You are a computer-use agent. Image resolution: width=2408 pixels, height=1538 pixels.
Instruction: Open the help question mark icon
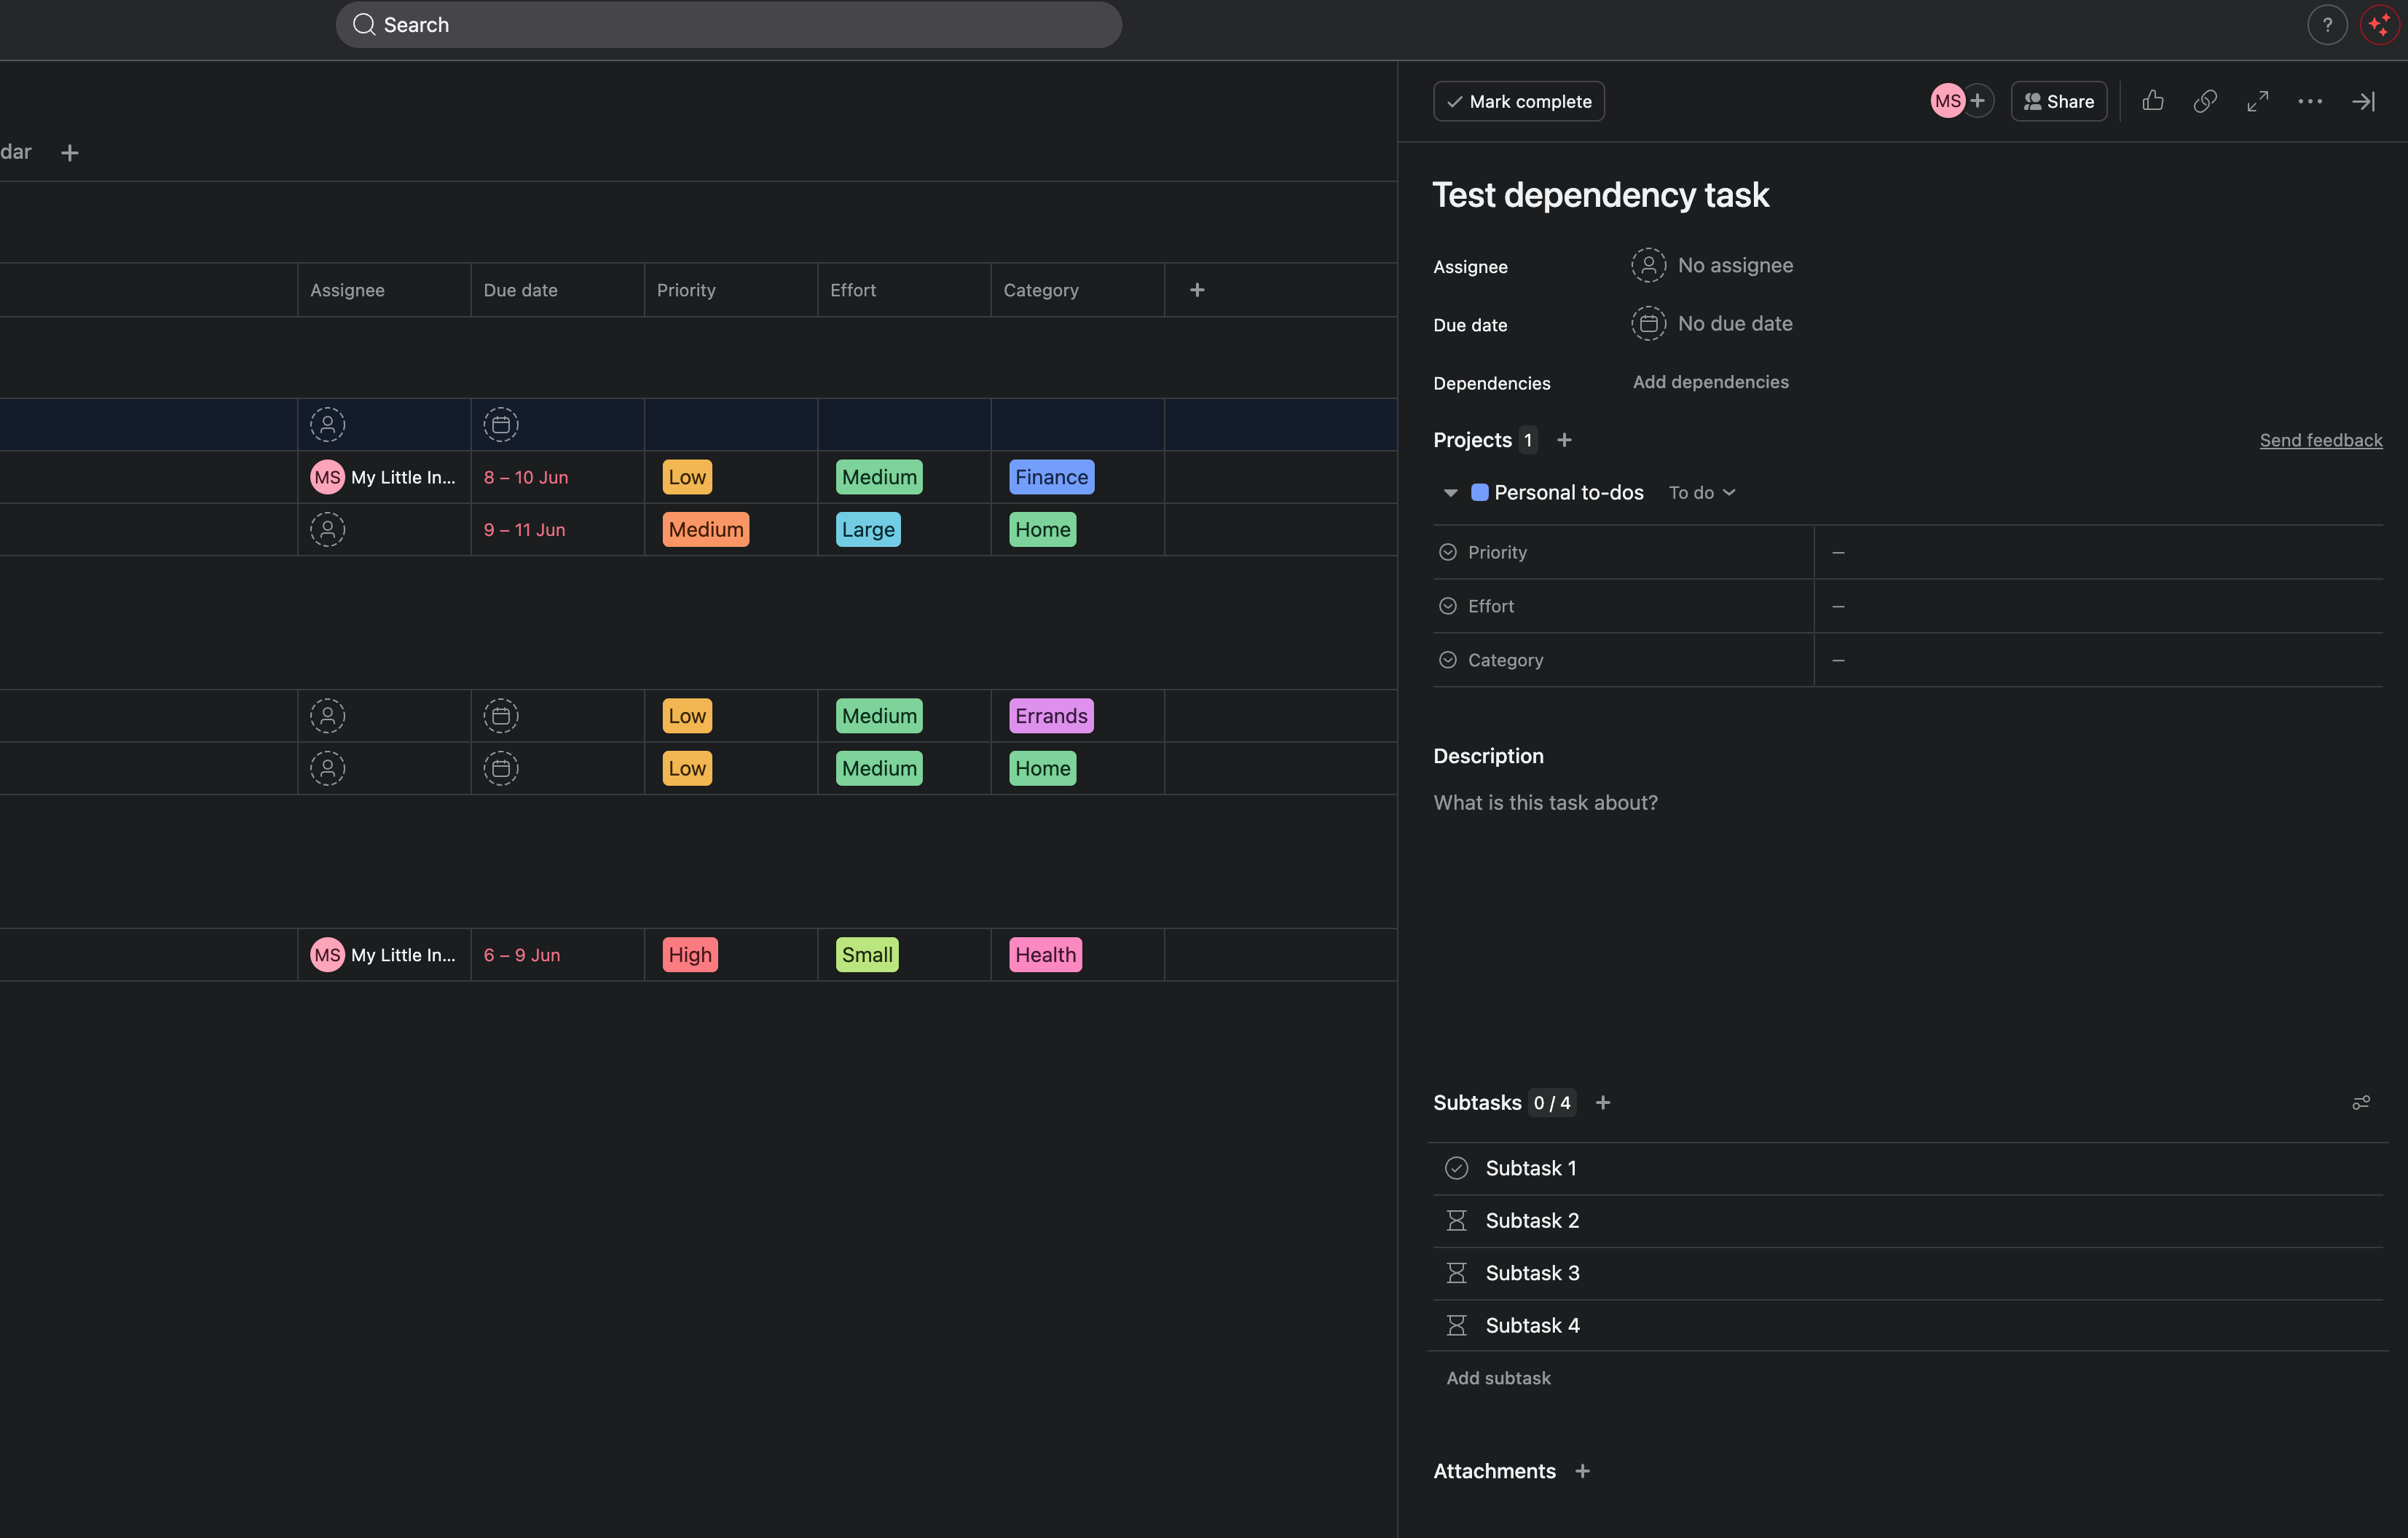(2327, 25)
